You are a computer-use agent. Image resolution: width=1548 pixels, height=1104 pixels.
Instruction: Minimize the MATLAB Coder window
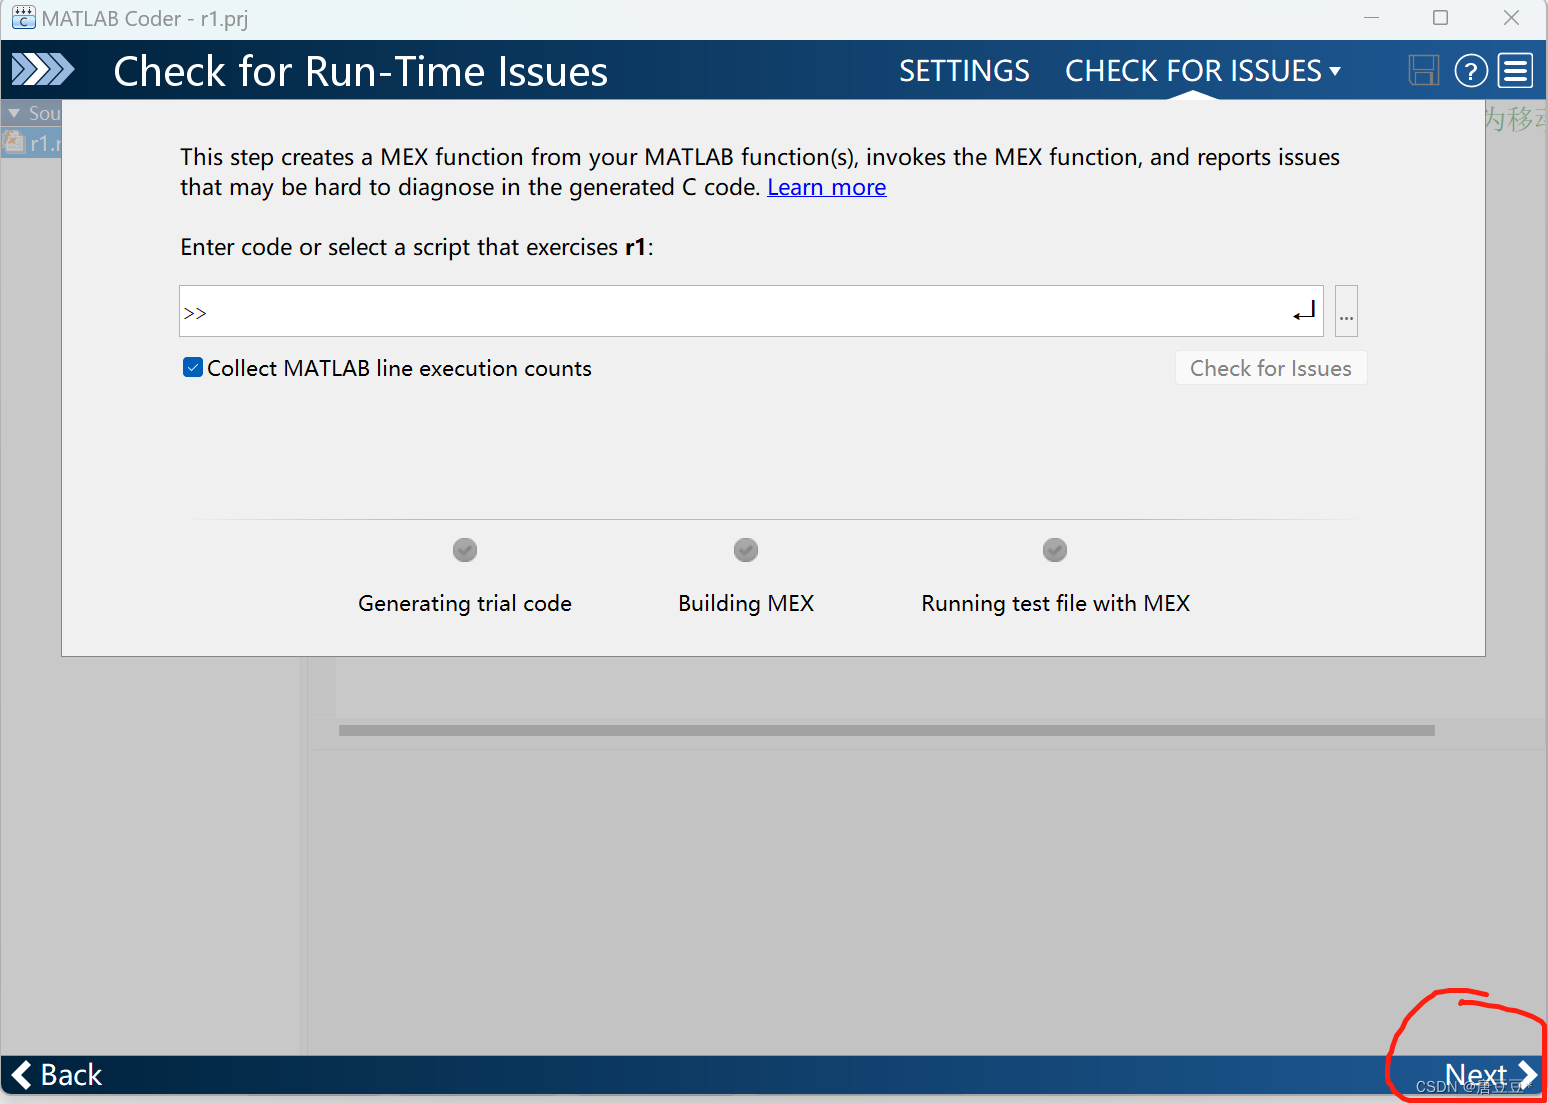click(x=1371, y=18)
